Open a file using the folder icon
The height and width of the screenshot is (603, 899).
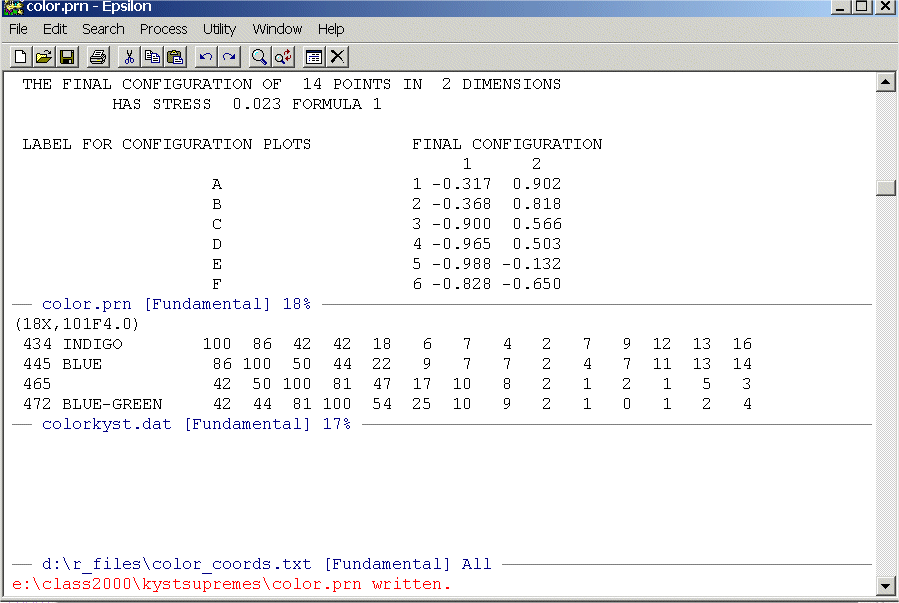tap(44, 57)
